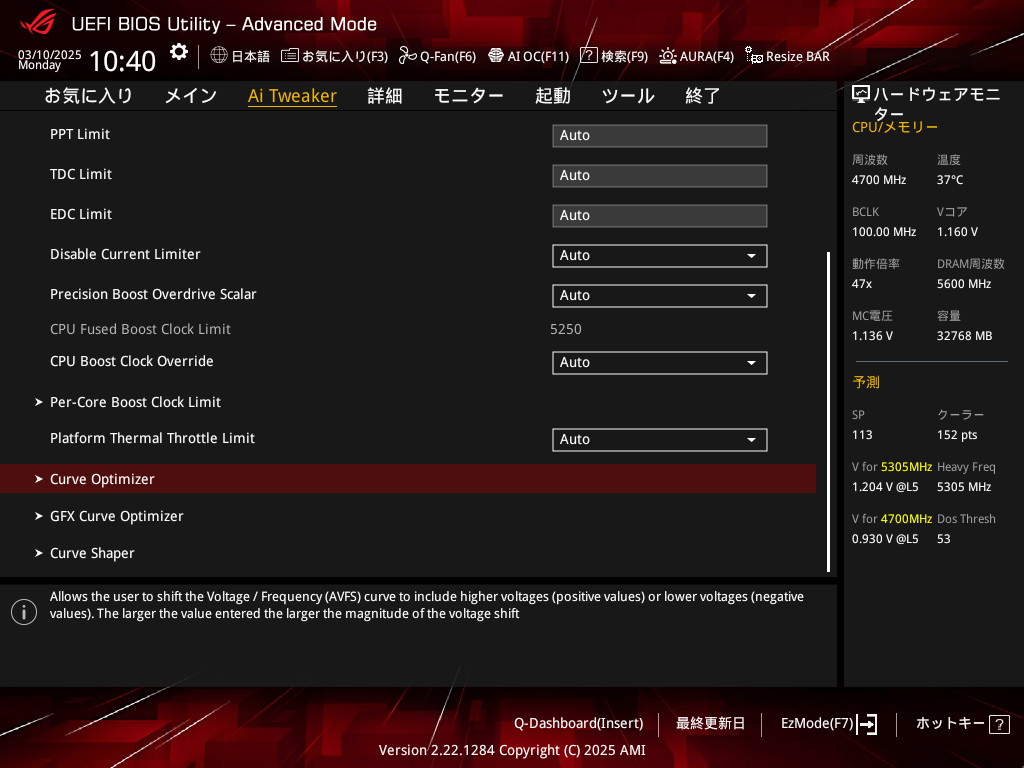Screen dimensions: 1024x768
Task: Click the globe language icon
Action: [x=219, y=55]
